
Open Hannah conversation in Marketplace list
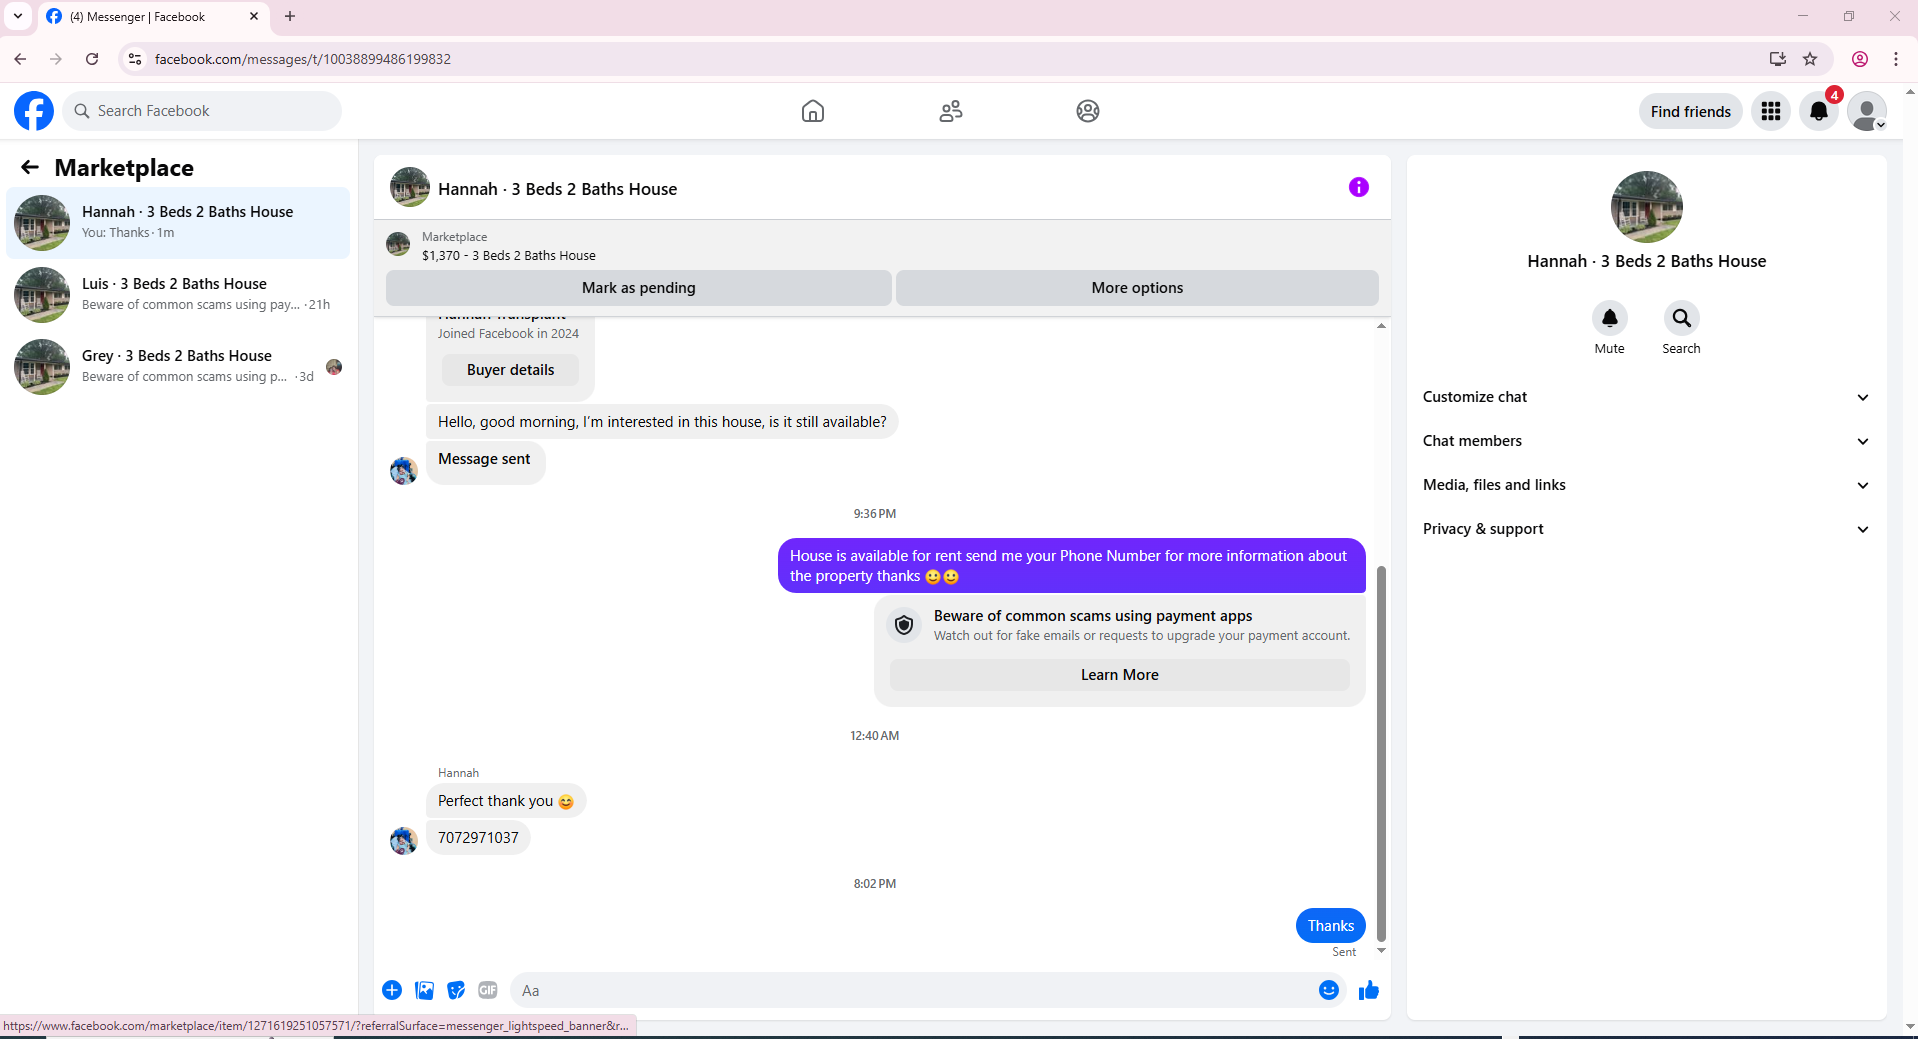click(x=178, y=223)
